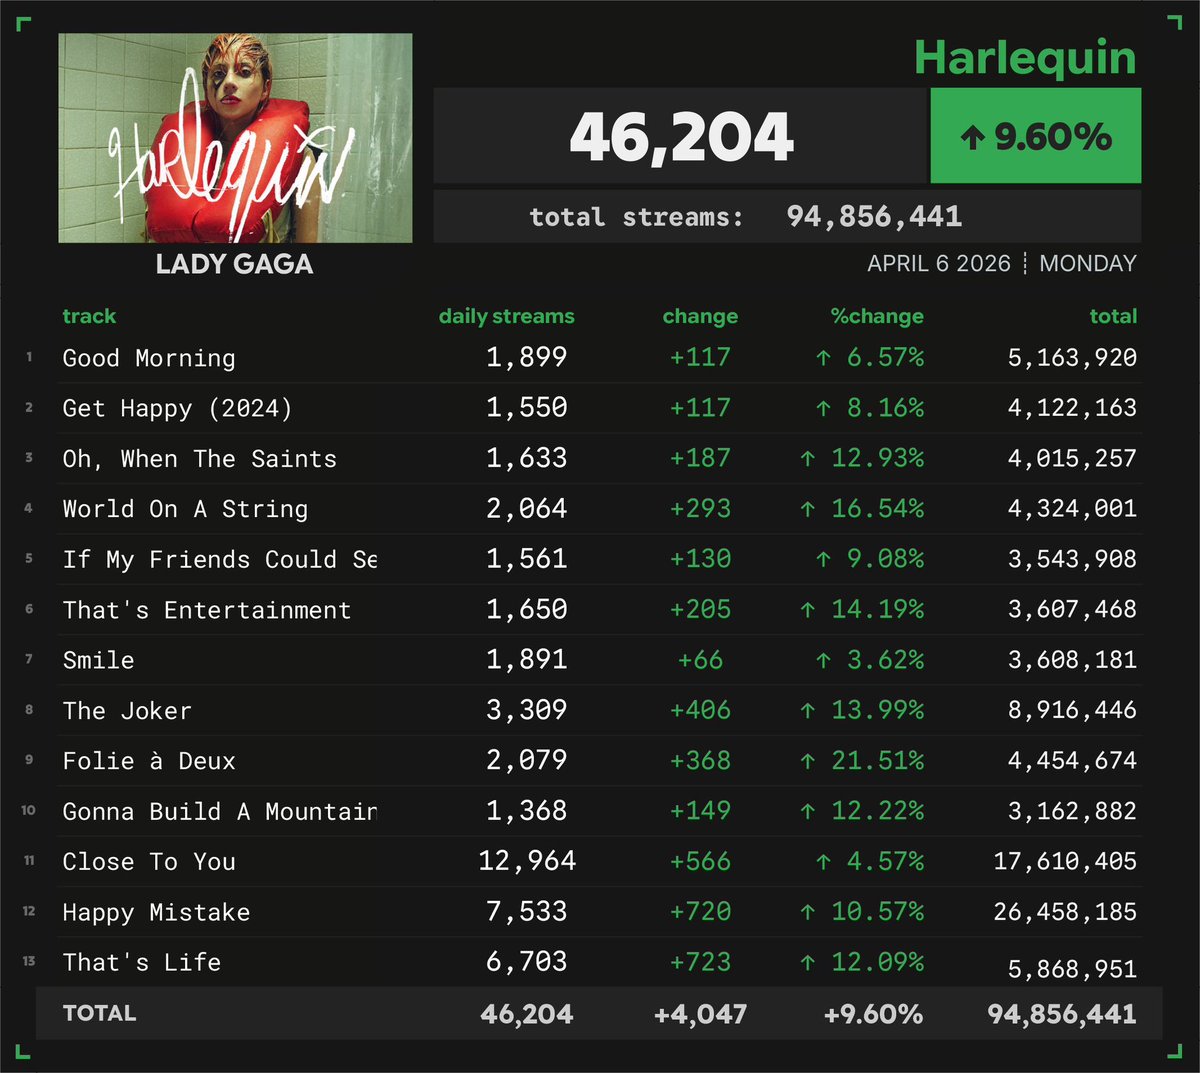Select the Gonna Build A Mountain track

click(x=220, y=811)
